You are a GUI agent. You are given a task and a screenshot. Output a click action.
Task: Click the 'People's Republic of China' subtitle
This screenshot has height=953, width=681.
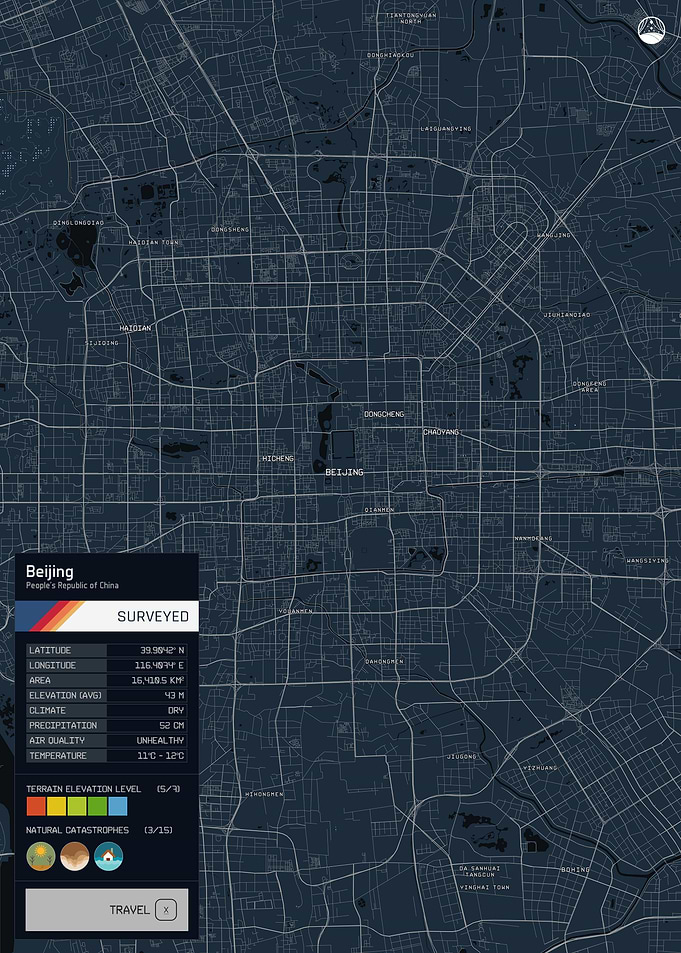pos(72,585)
